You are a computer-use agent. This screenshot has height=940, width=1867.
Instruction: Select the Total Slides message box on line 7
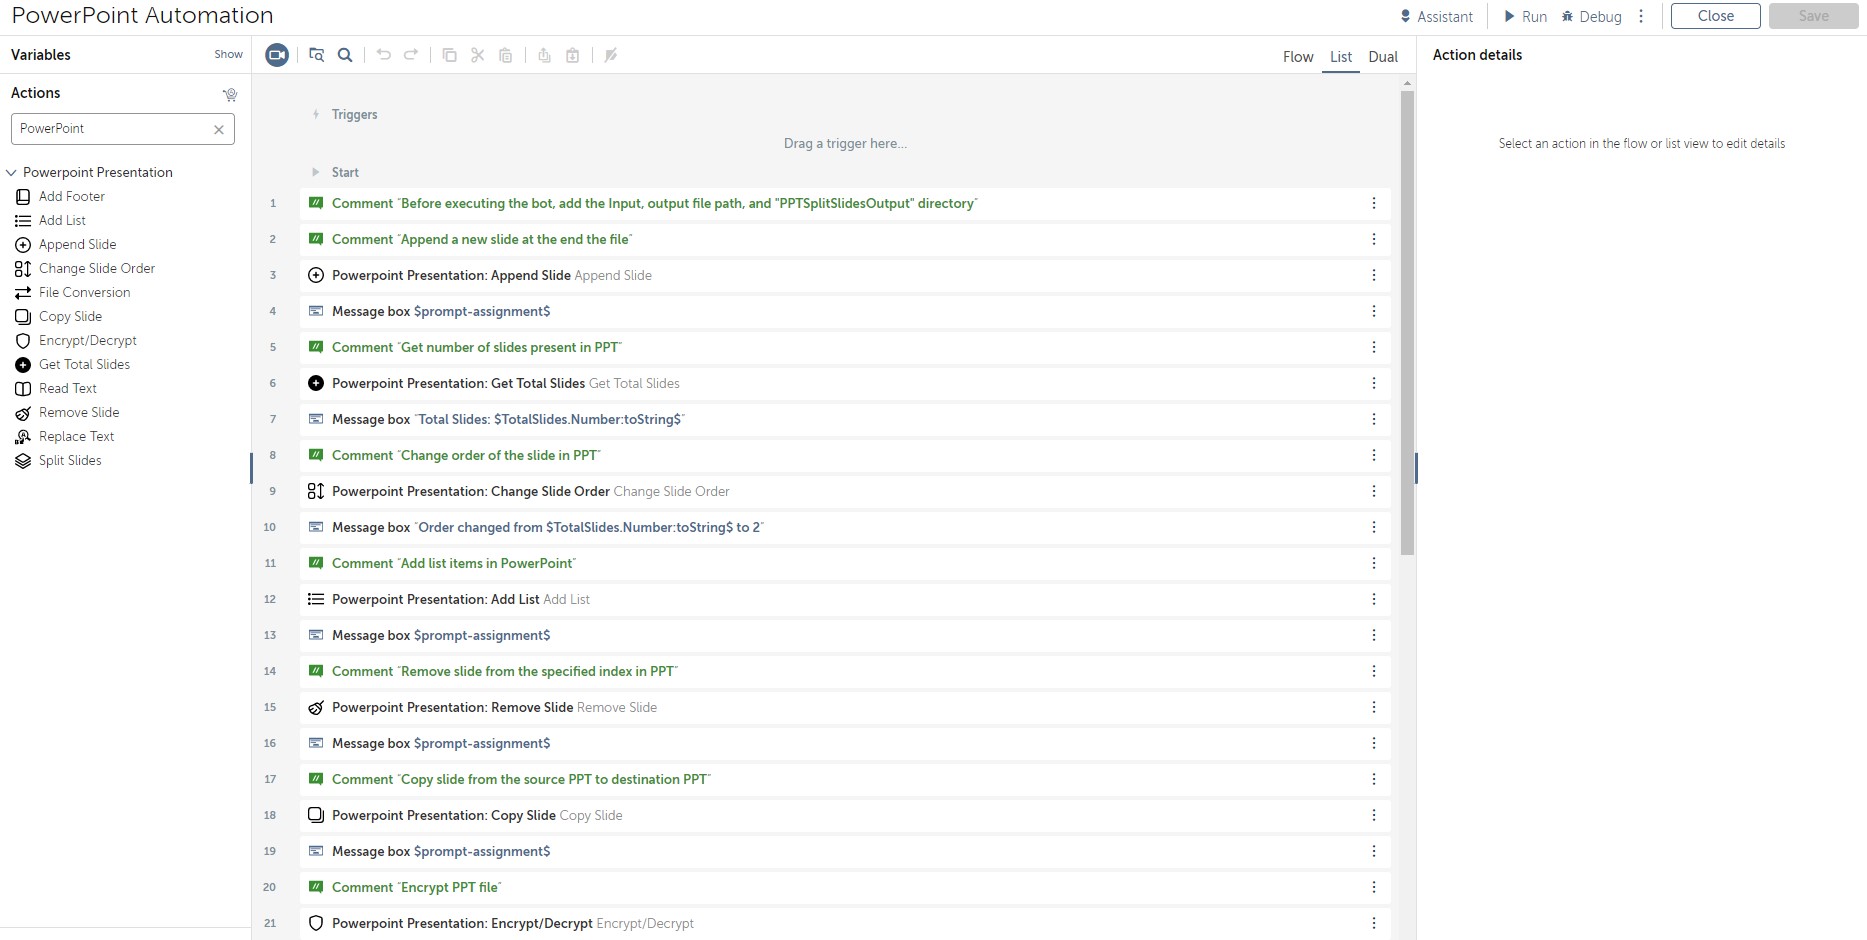[x=845, y=419]
